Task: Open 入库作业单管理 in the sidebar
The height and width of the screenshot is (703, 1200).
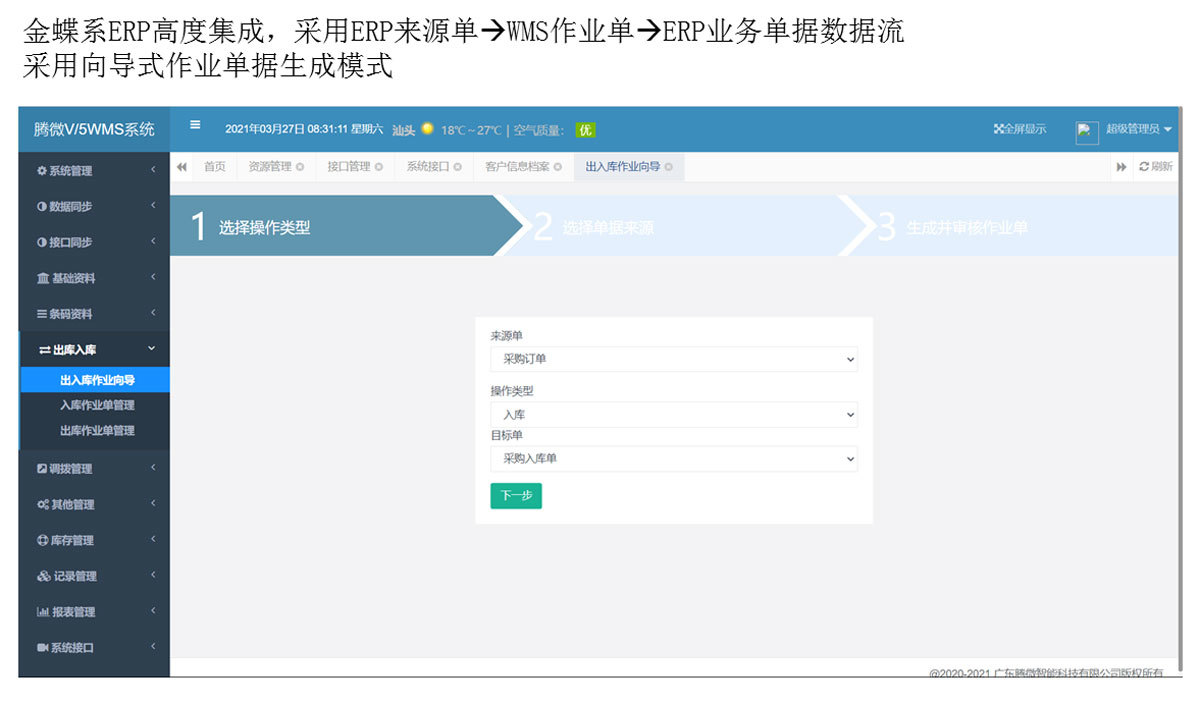Action: (x=97, y=405)
